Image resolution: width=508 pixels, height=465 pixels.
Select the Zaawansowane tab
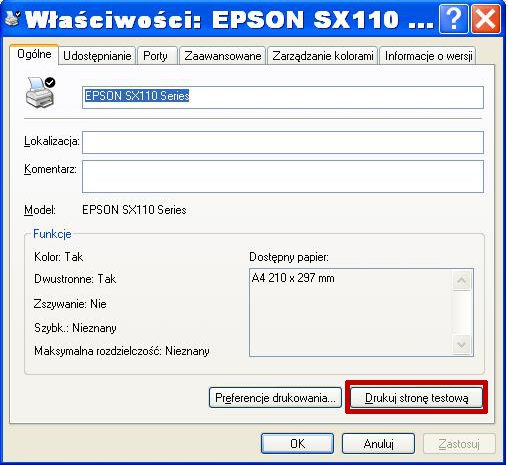tap(222, 56)
